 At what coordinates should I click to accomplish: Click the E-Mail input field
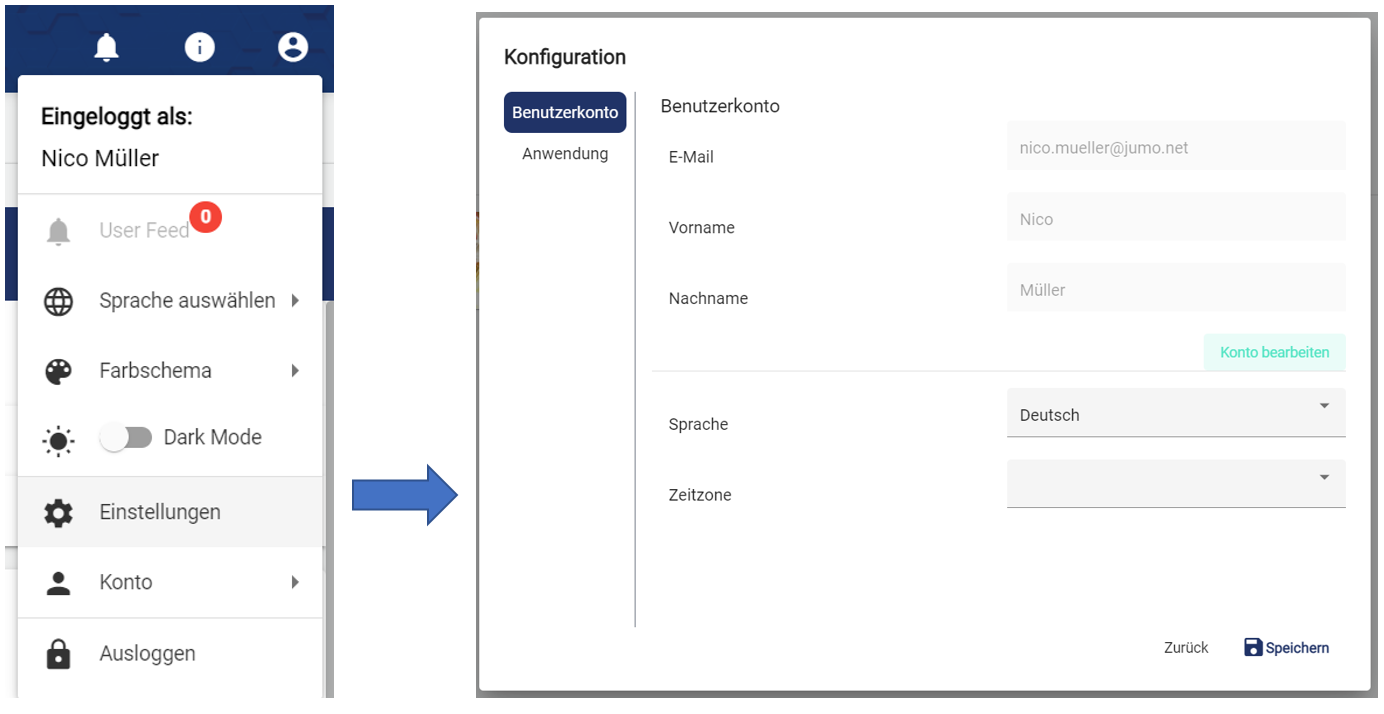[1175, 148]
